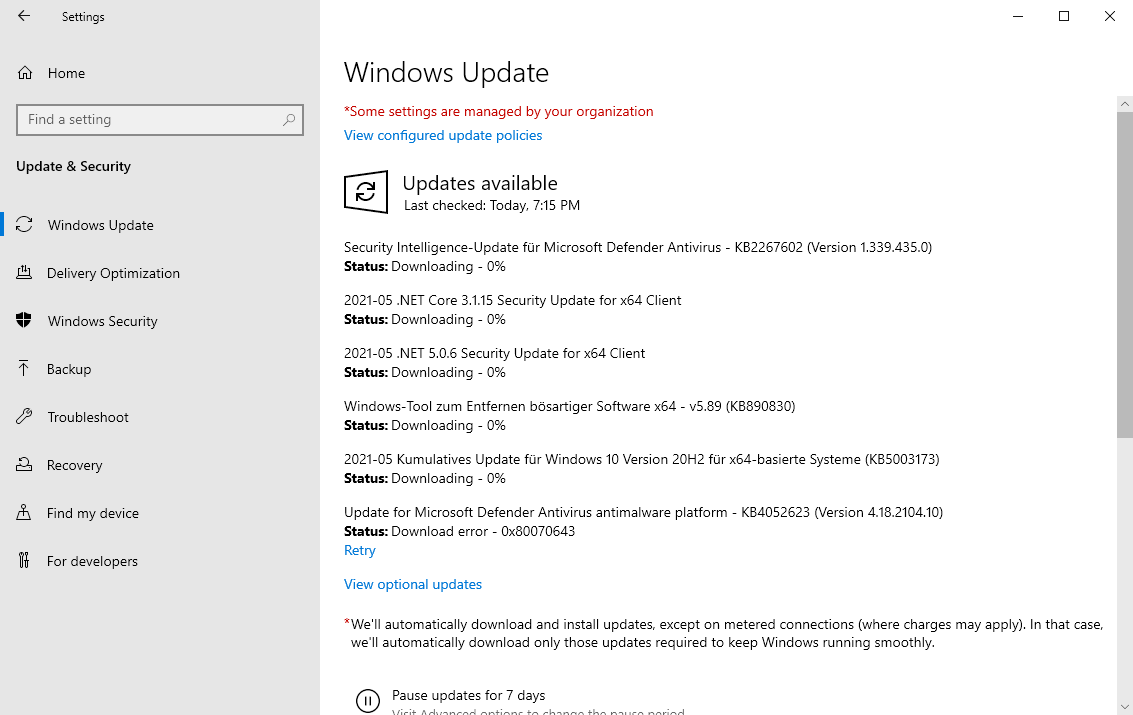Close the Settings window
This screenshot has height=715, width=1133.
coord(1110,16)
